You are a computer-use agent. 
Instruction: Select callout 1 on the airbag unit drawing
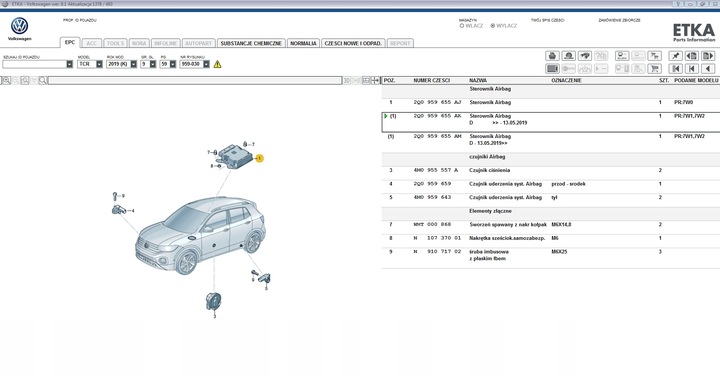coord(259,158)
